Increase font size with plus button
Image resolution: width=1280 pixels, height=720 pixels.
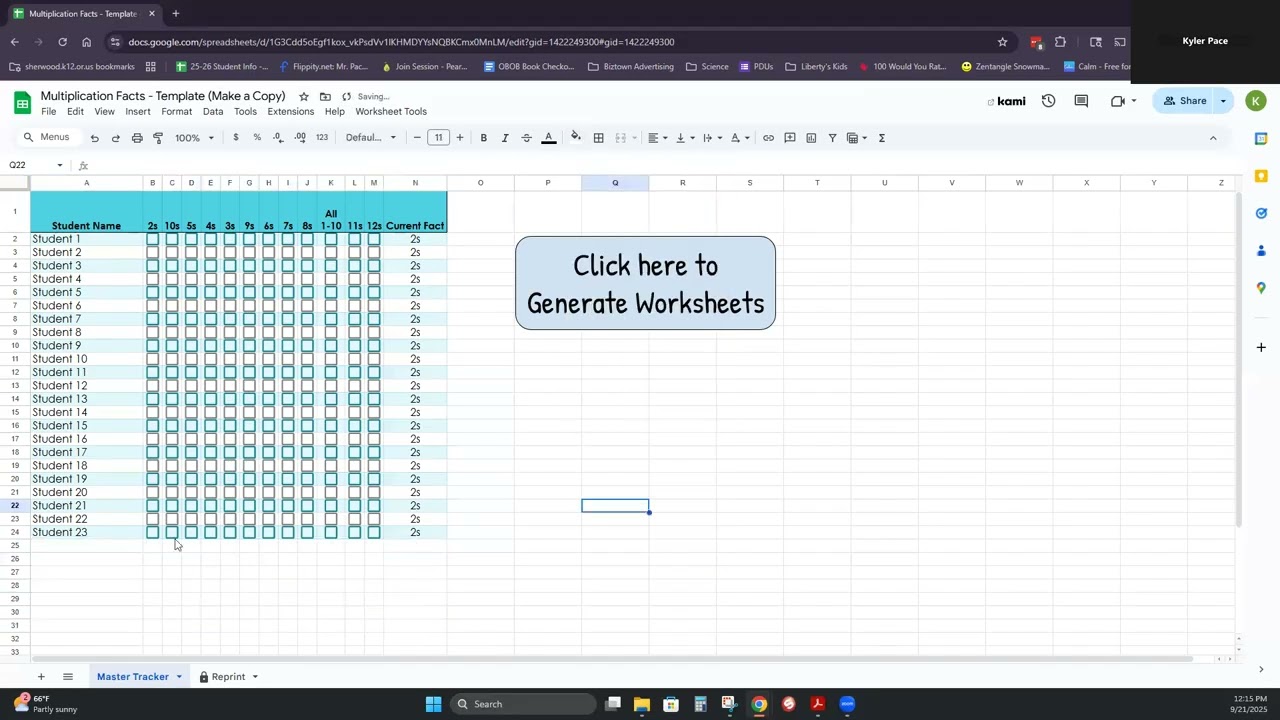pyautogui.click(x=460, y=138)
